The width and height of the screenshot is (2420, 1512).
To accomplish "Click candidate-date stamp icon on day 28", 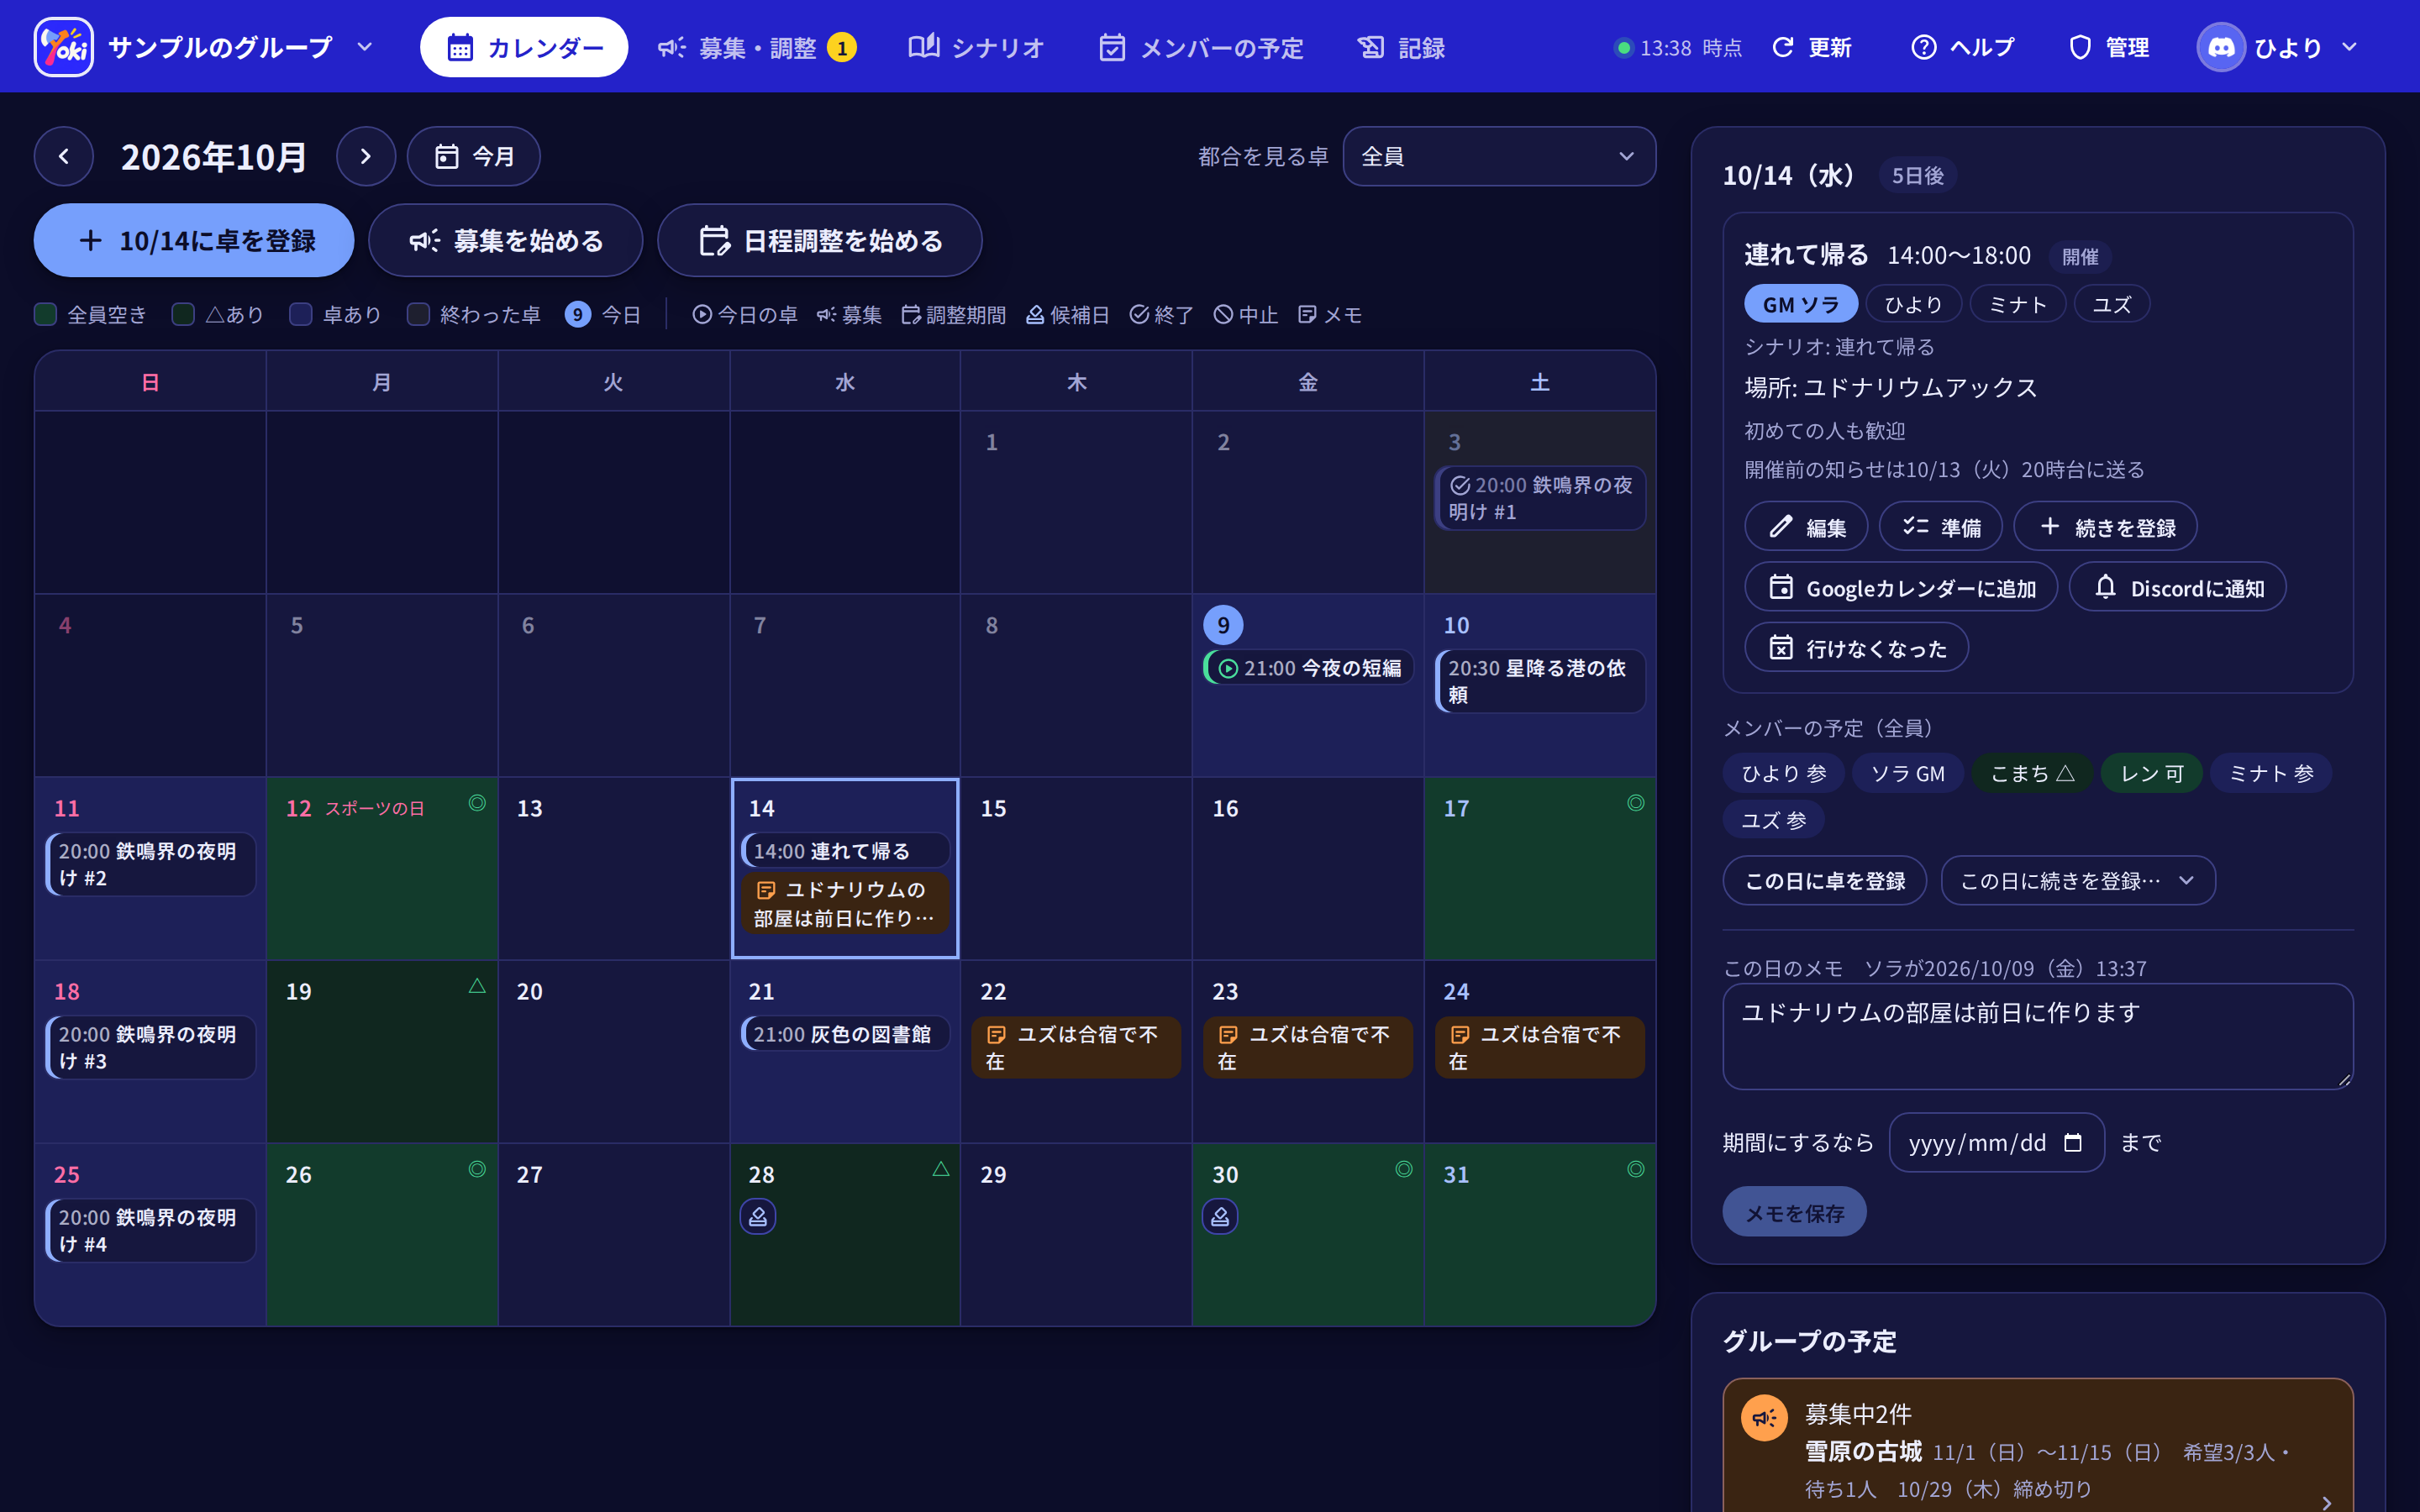I will tap(758, 1217).
